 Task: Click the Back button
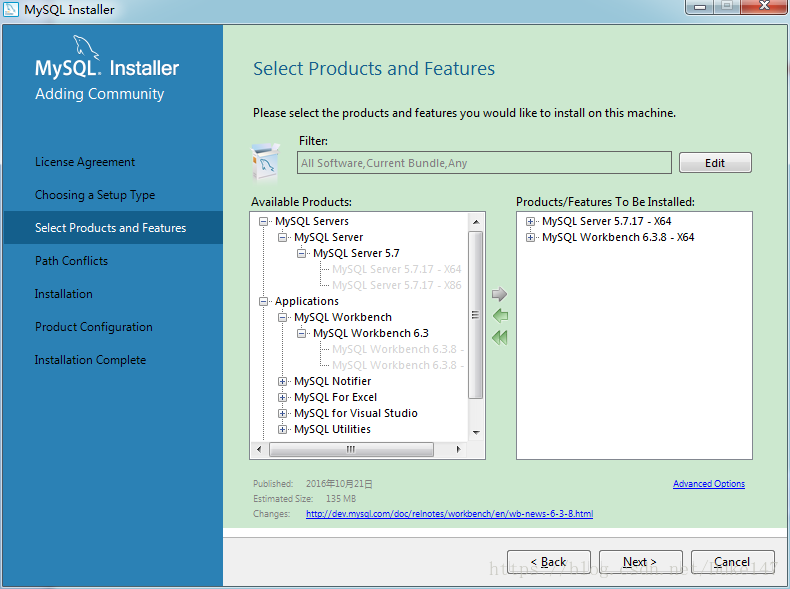[548, 562]
